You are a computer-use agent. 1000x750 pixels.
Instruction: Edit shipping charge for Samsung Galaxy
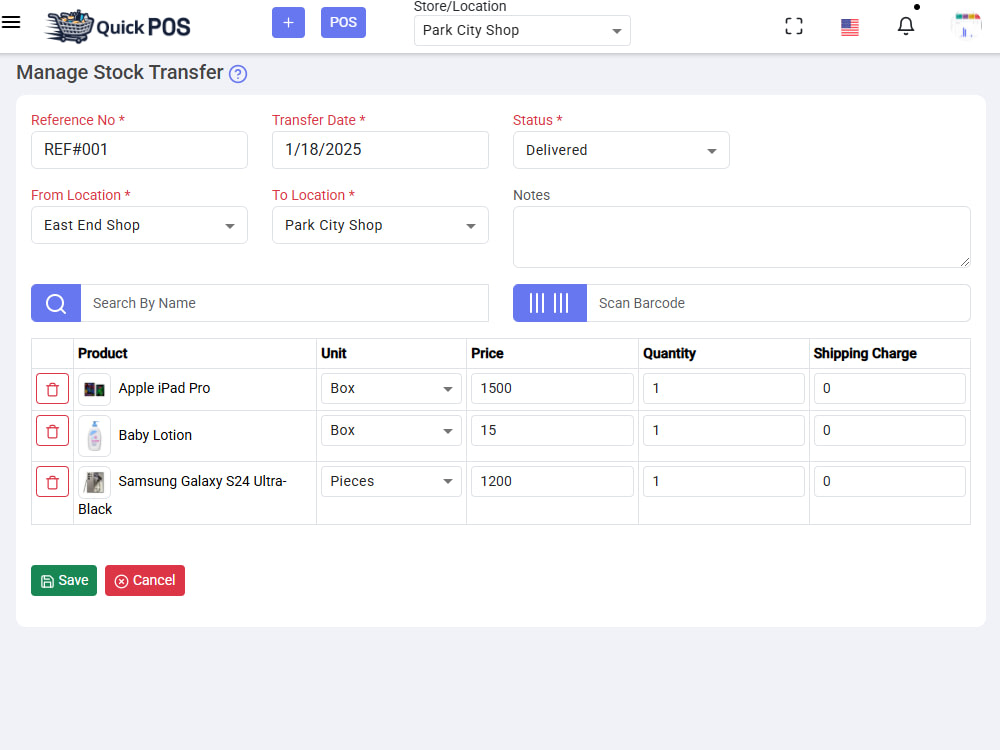click(x=890, y=482)
